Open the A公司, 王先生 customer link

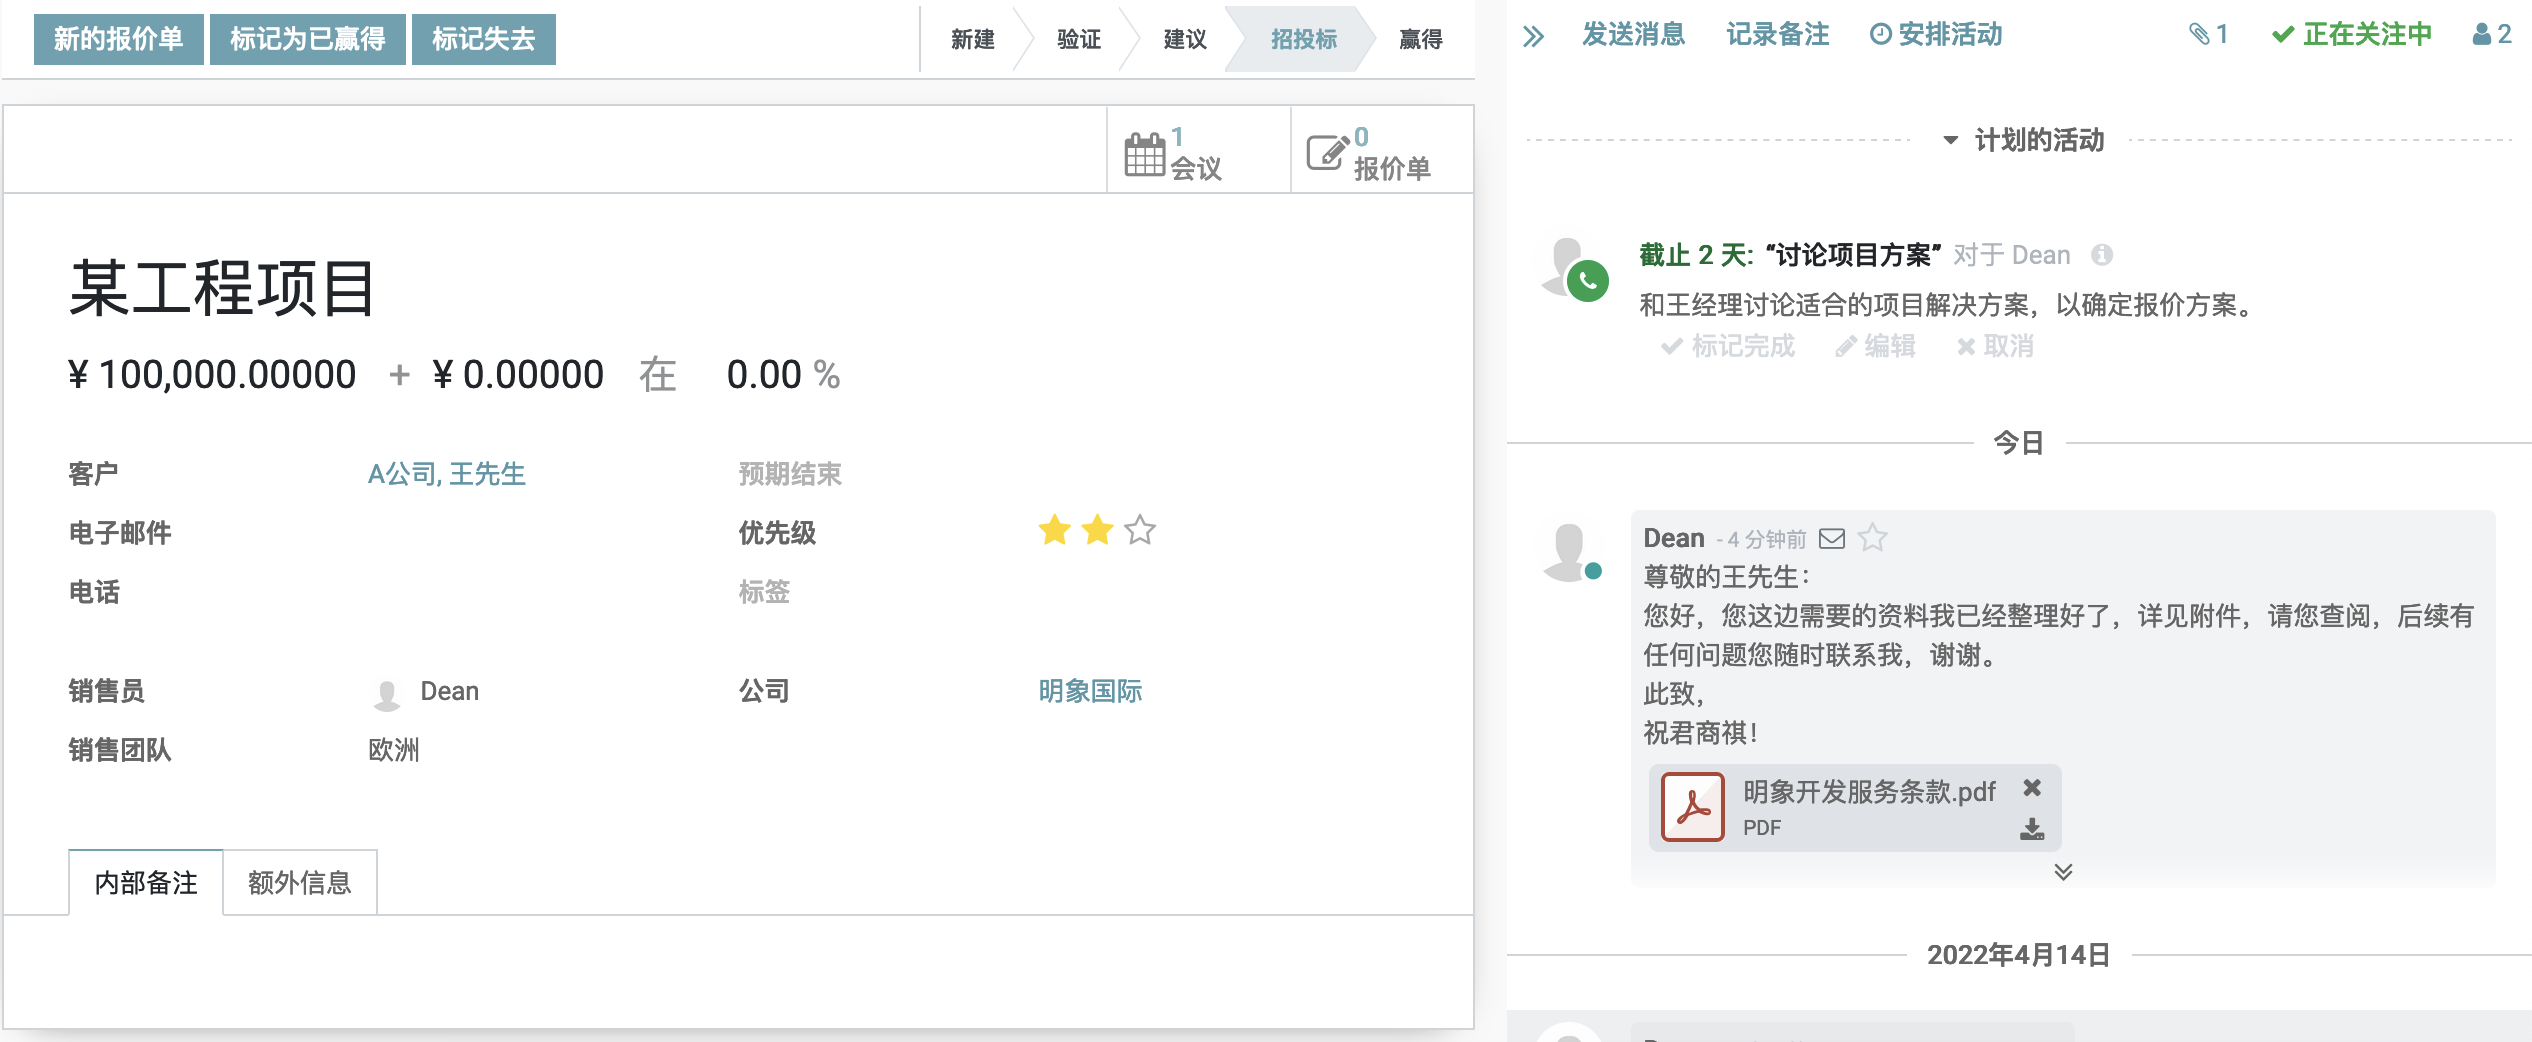click(446, 474)
